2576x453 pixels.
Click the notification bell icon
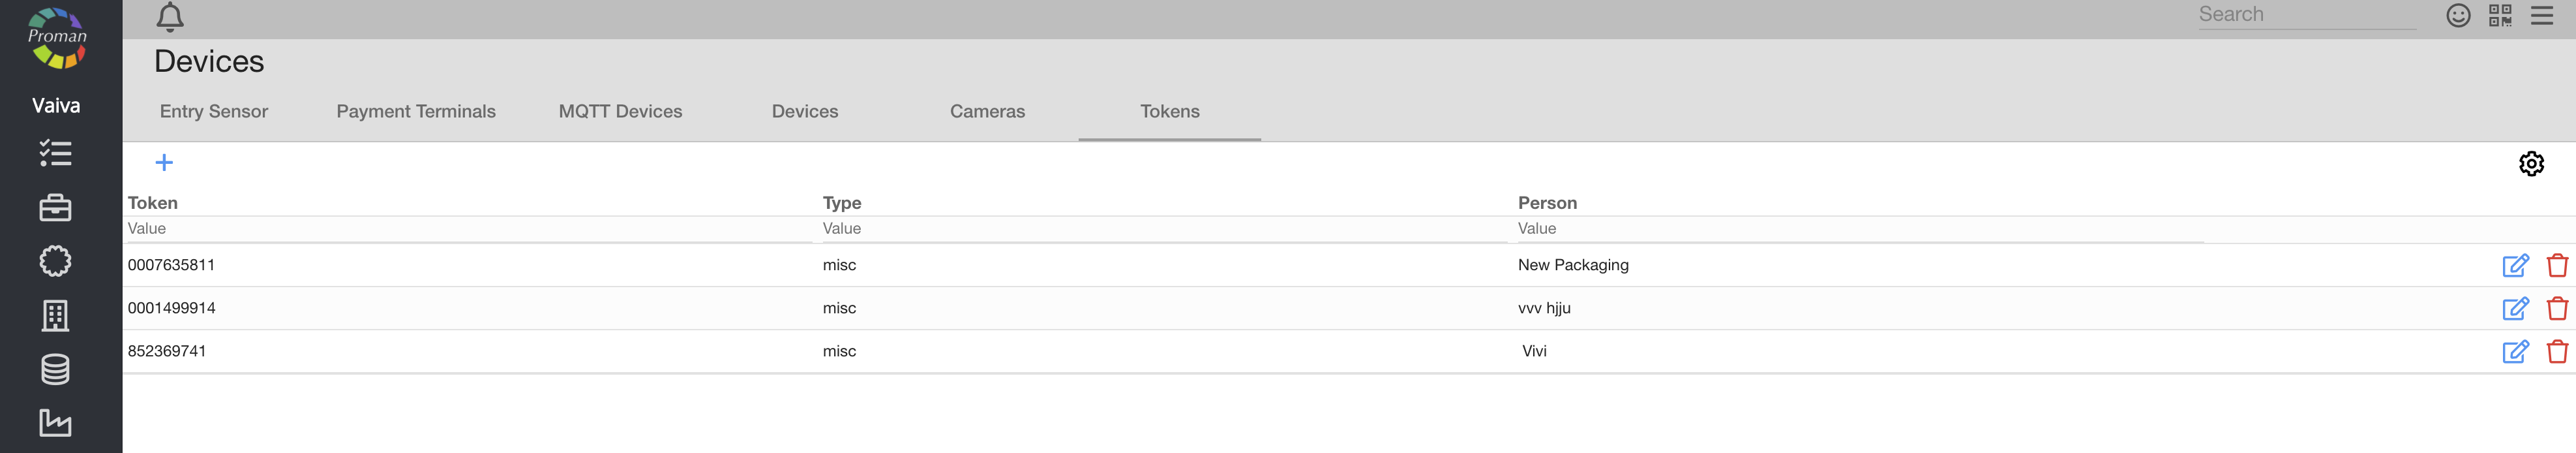tap(170, 16)
